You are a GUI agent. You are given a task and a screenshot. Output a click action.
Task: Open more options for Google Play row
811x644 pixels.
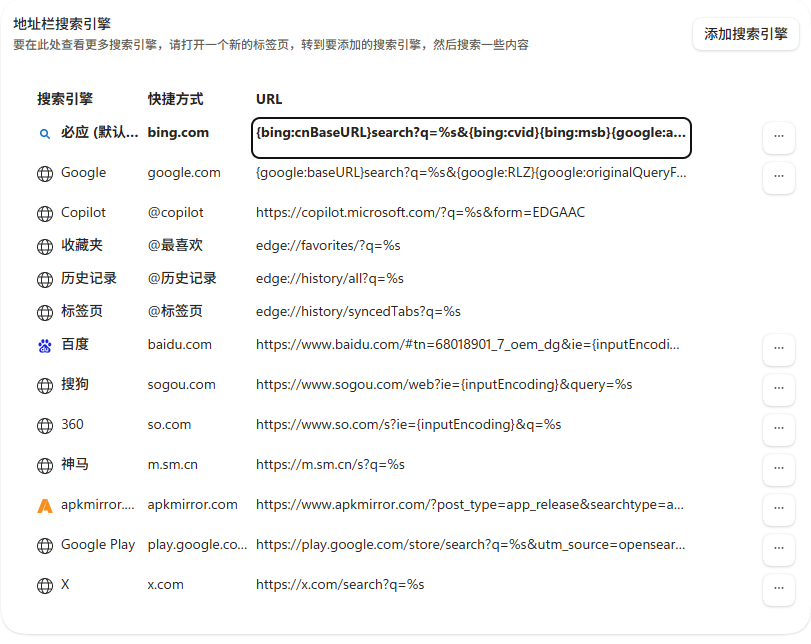(x=778, y=548)
